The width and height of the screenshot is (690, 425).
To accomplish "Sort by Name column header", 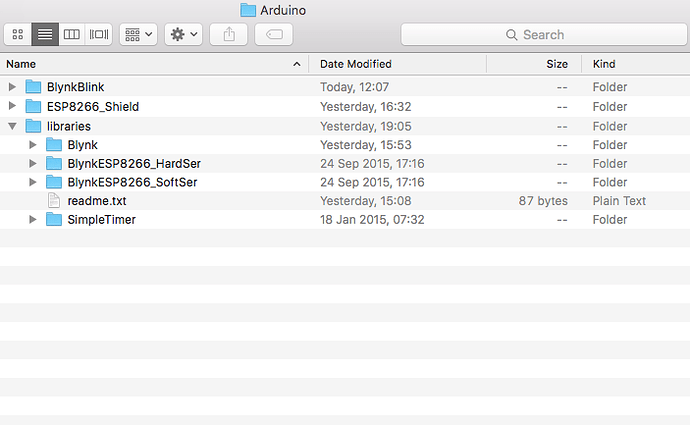I will [x=154, y=64].
